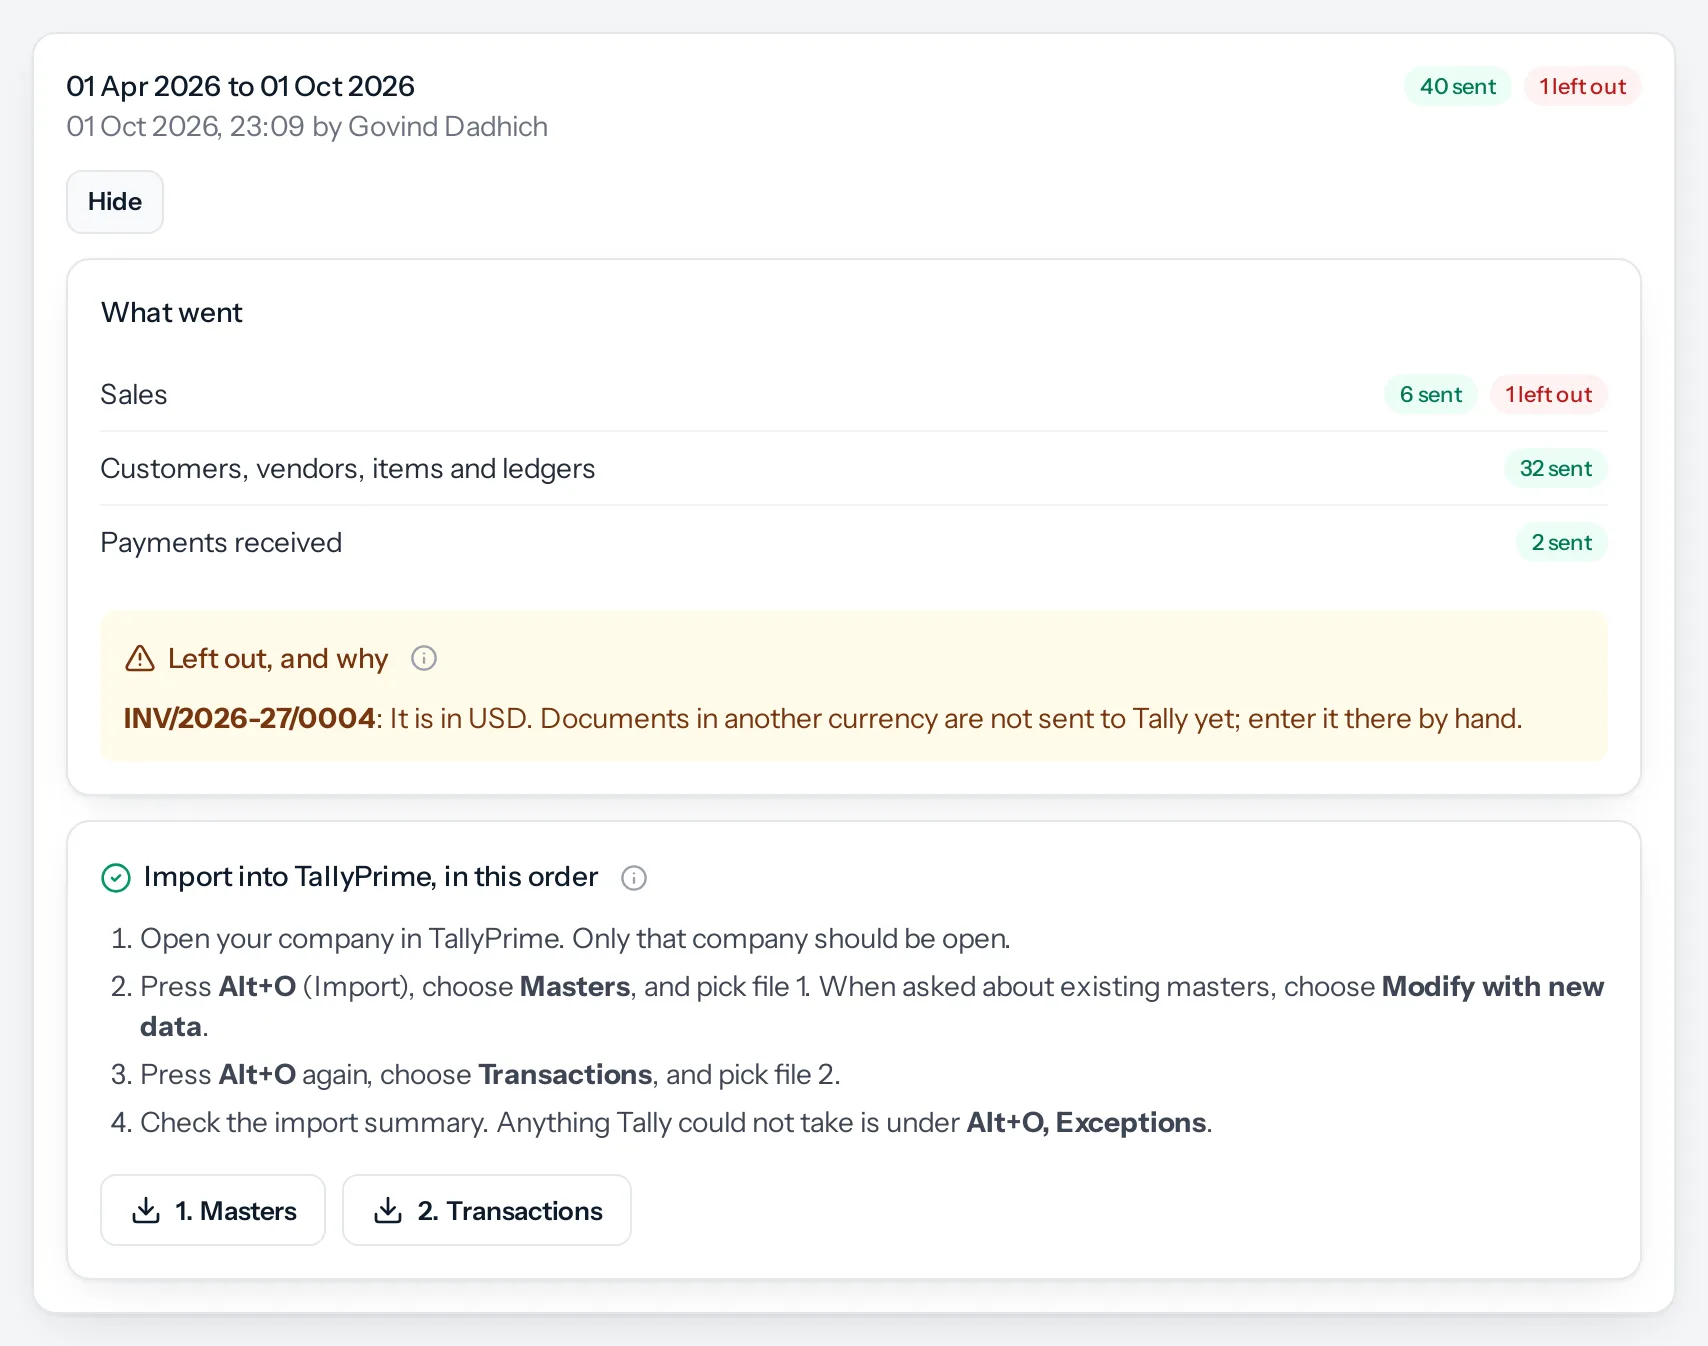Open info icon beside Left out, and why

point(424,658)
